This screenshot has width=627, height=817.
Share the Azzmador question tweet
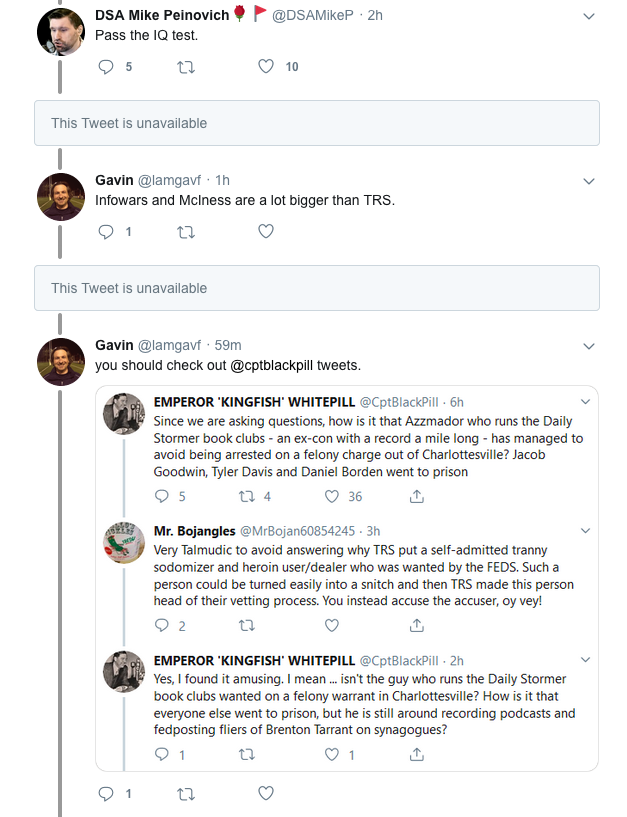[x=416, y=496]
